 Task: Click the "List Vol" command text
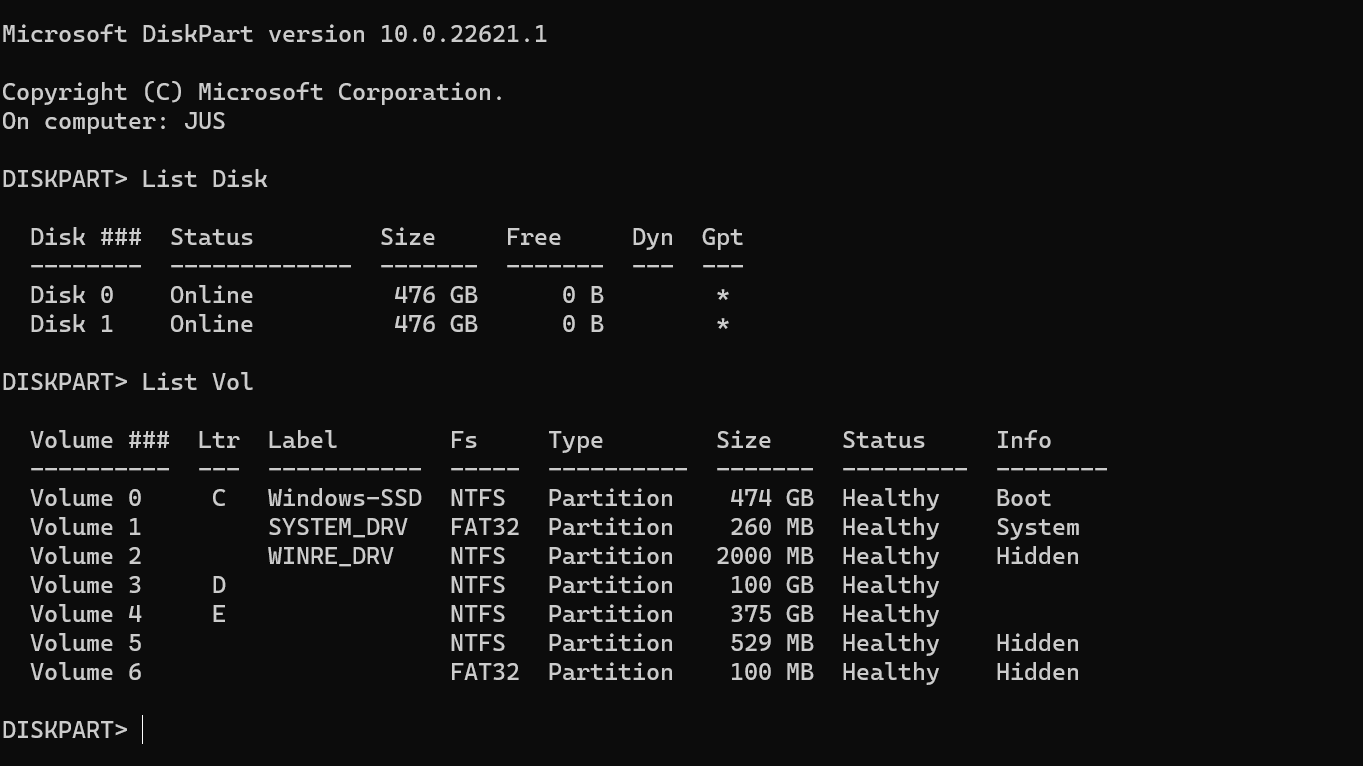pyautogui.click(x=197, y=382)
